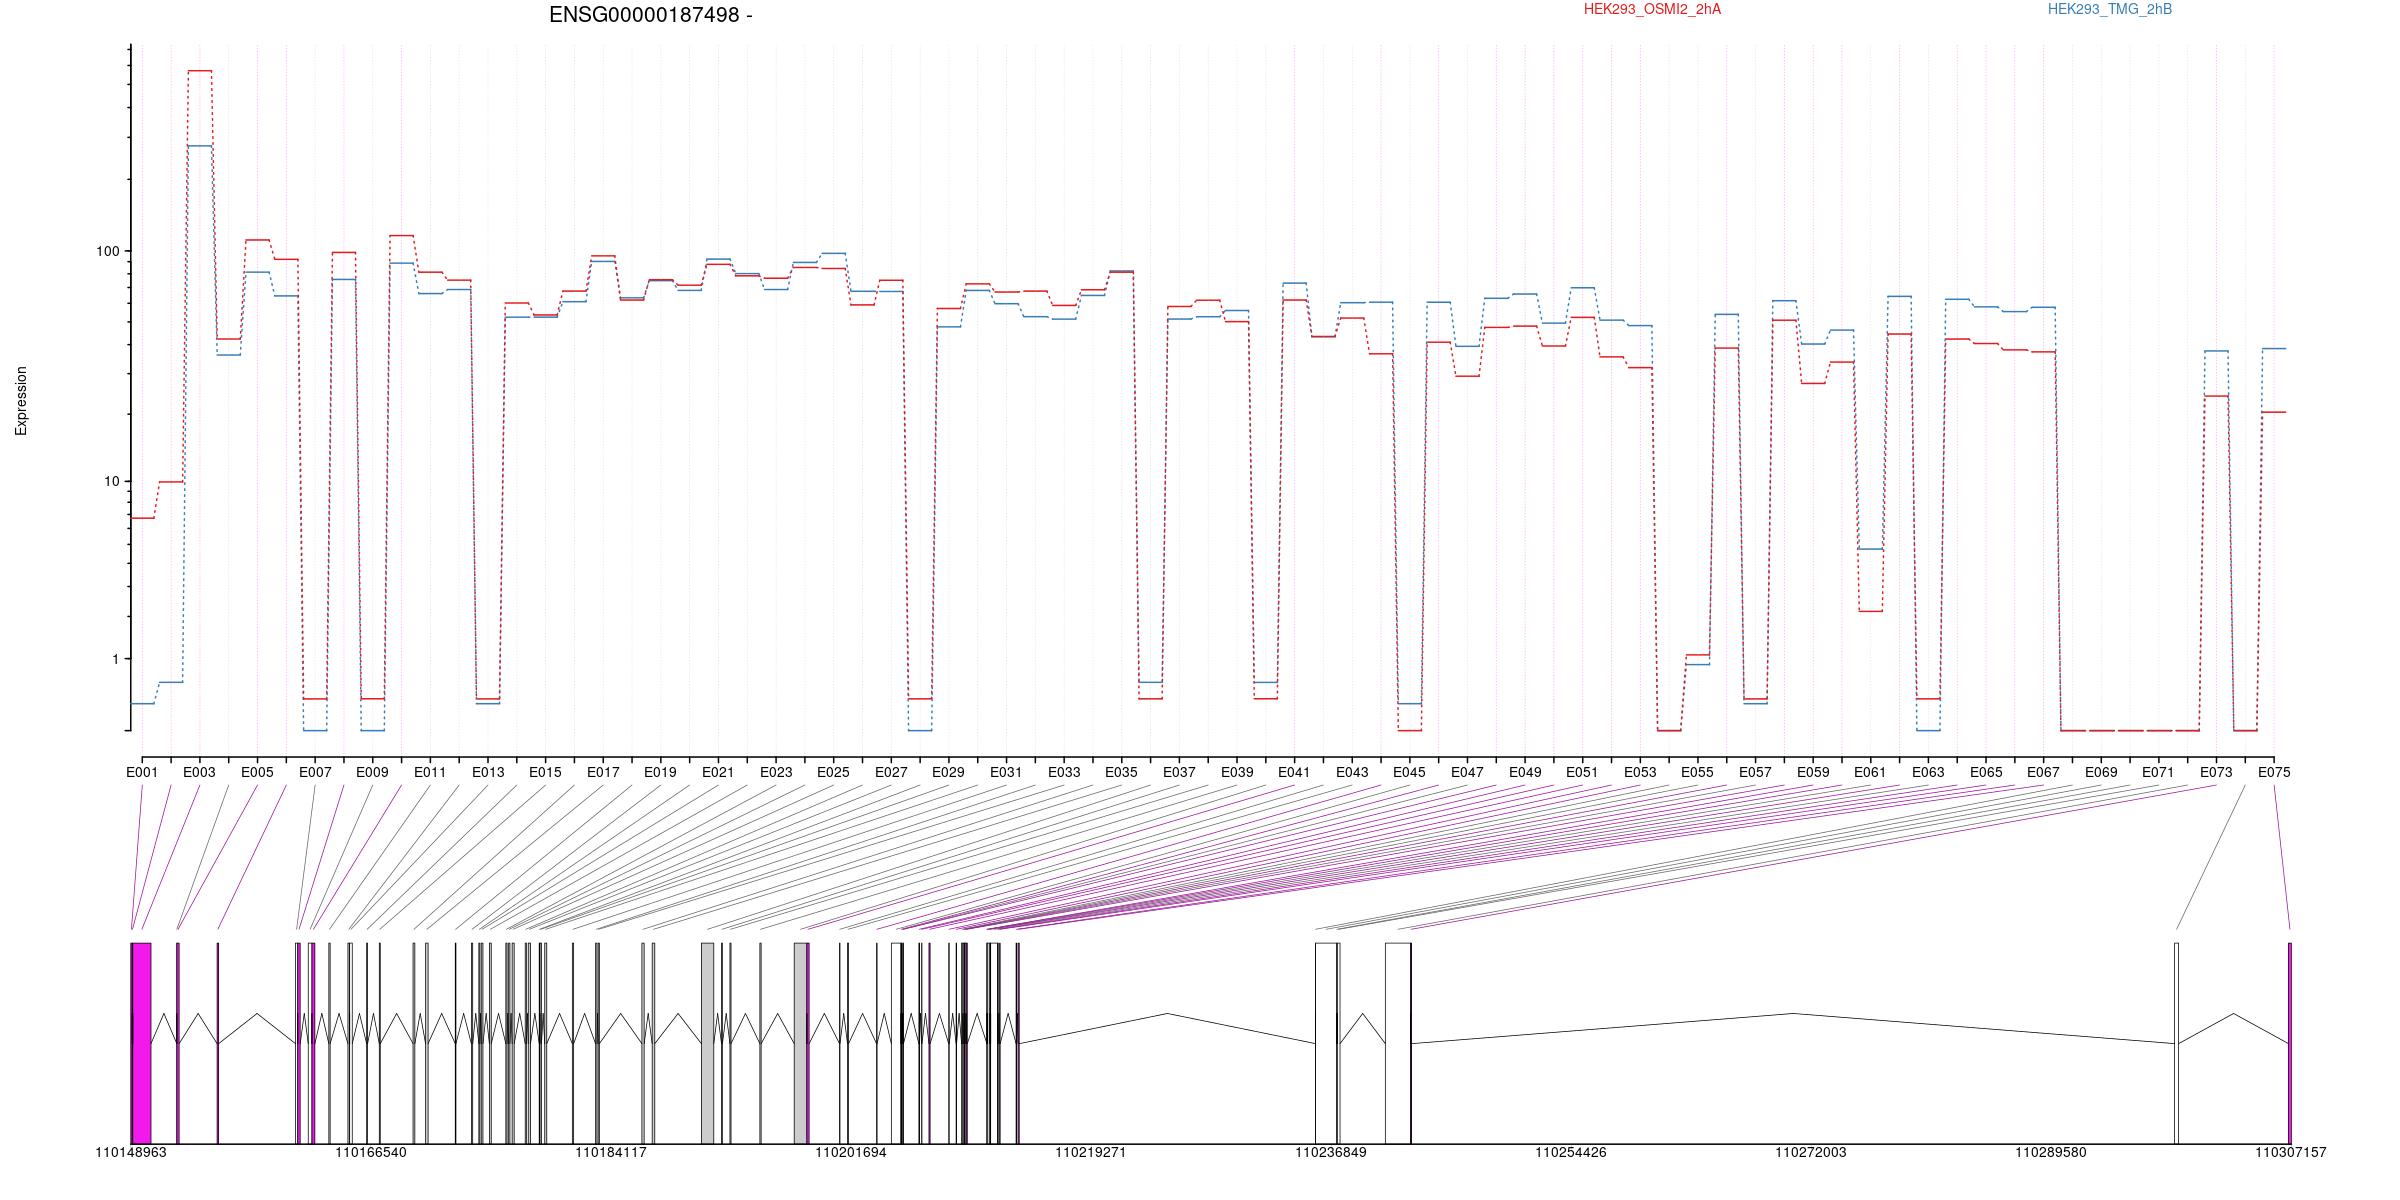2400x1200 pixels.
Task: Click exon label E069
Action: coord(2101,772)
